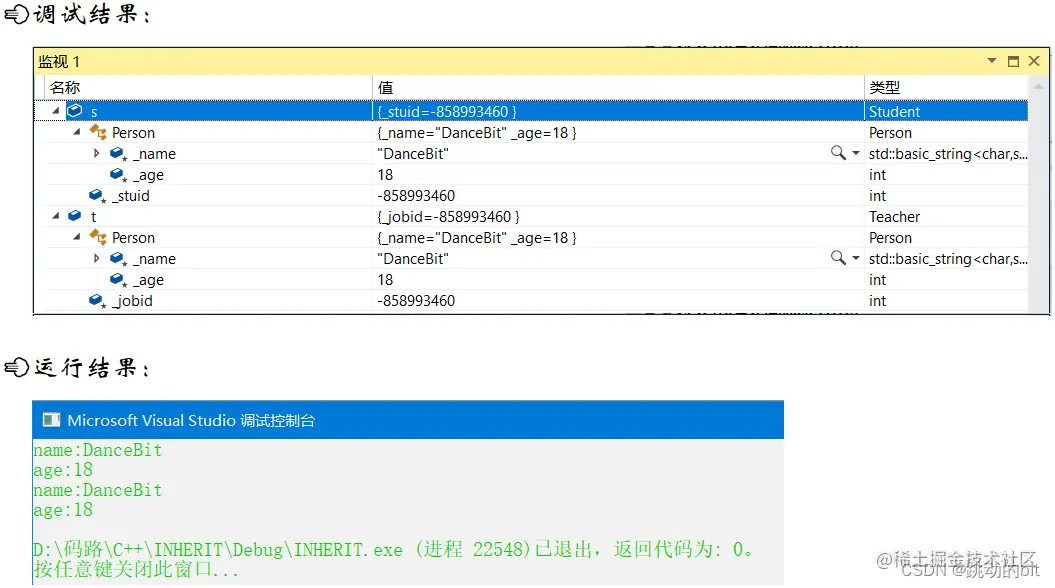The image size is (1055, 588).
Task: Open text visualizer magnifier for t's _name
Action: (x=838, y=258)
